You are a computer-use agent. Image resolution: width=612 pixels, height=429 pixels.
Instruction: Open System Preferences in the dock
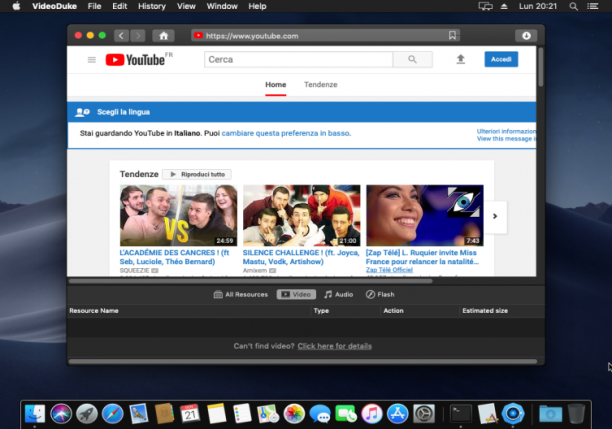[x=423, y=413]
